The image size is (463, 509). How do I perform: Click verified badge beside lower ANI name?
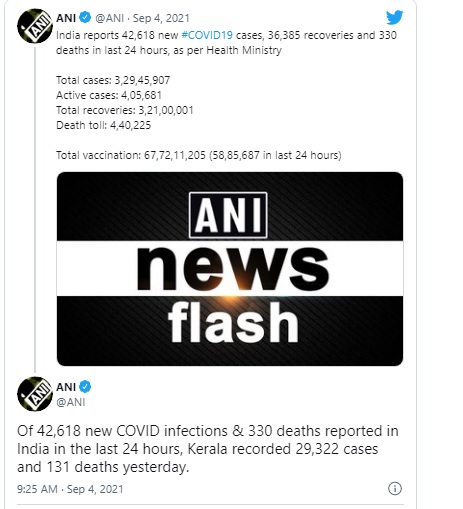(86, 387)
